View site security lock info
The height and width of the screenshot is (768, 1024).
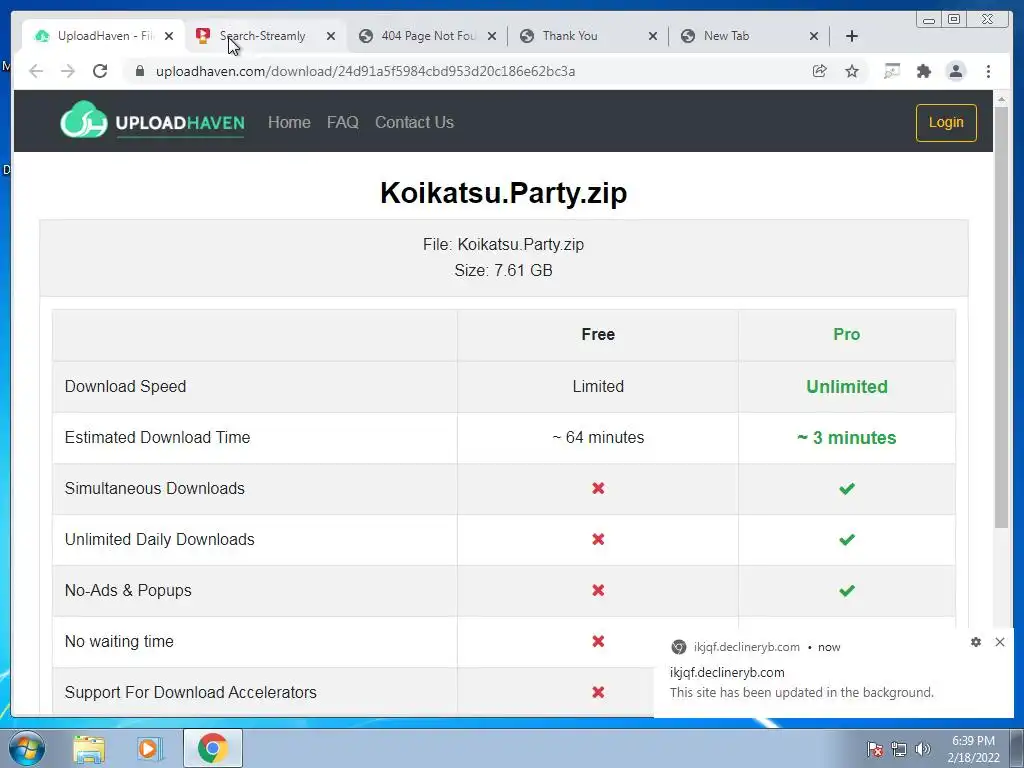click(139, 71)
